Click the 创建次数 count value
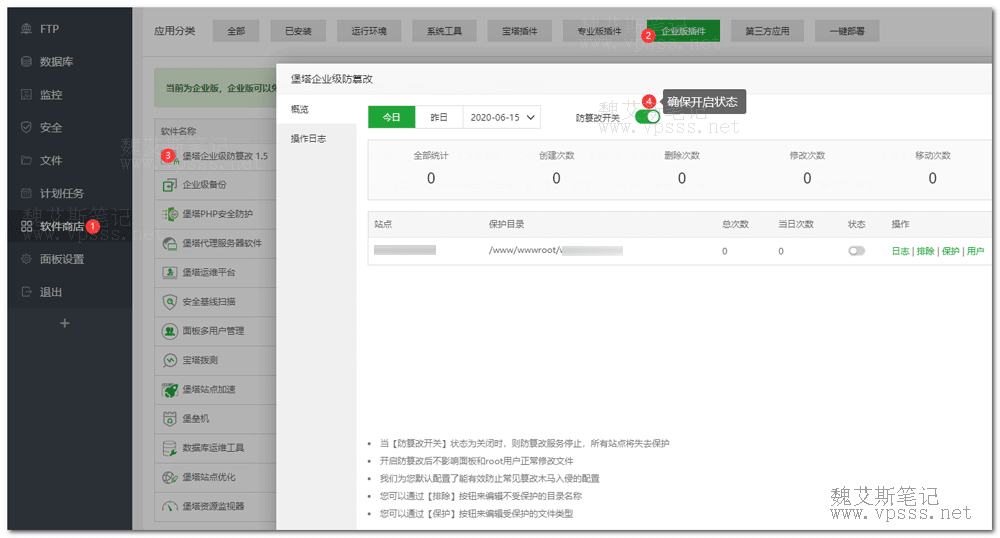The image size is (1000, 538). [x=556, y=178]
